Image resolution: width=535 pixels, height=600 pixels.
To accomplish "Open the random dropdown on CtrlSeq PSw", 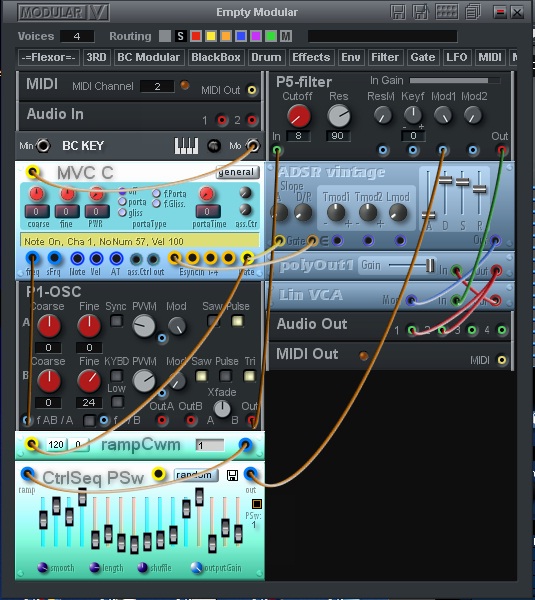I will pyautogui.click(x=196, y=475).
